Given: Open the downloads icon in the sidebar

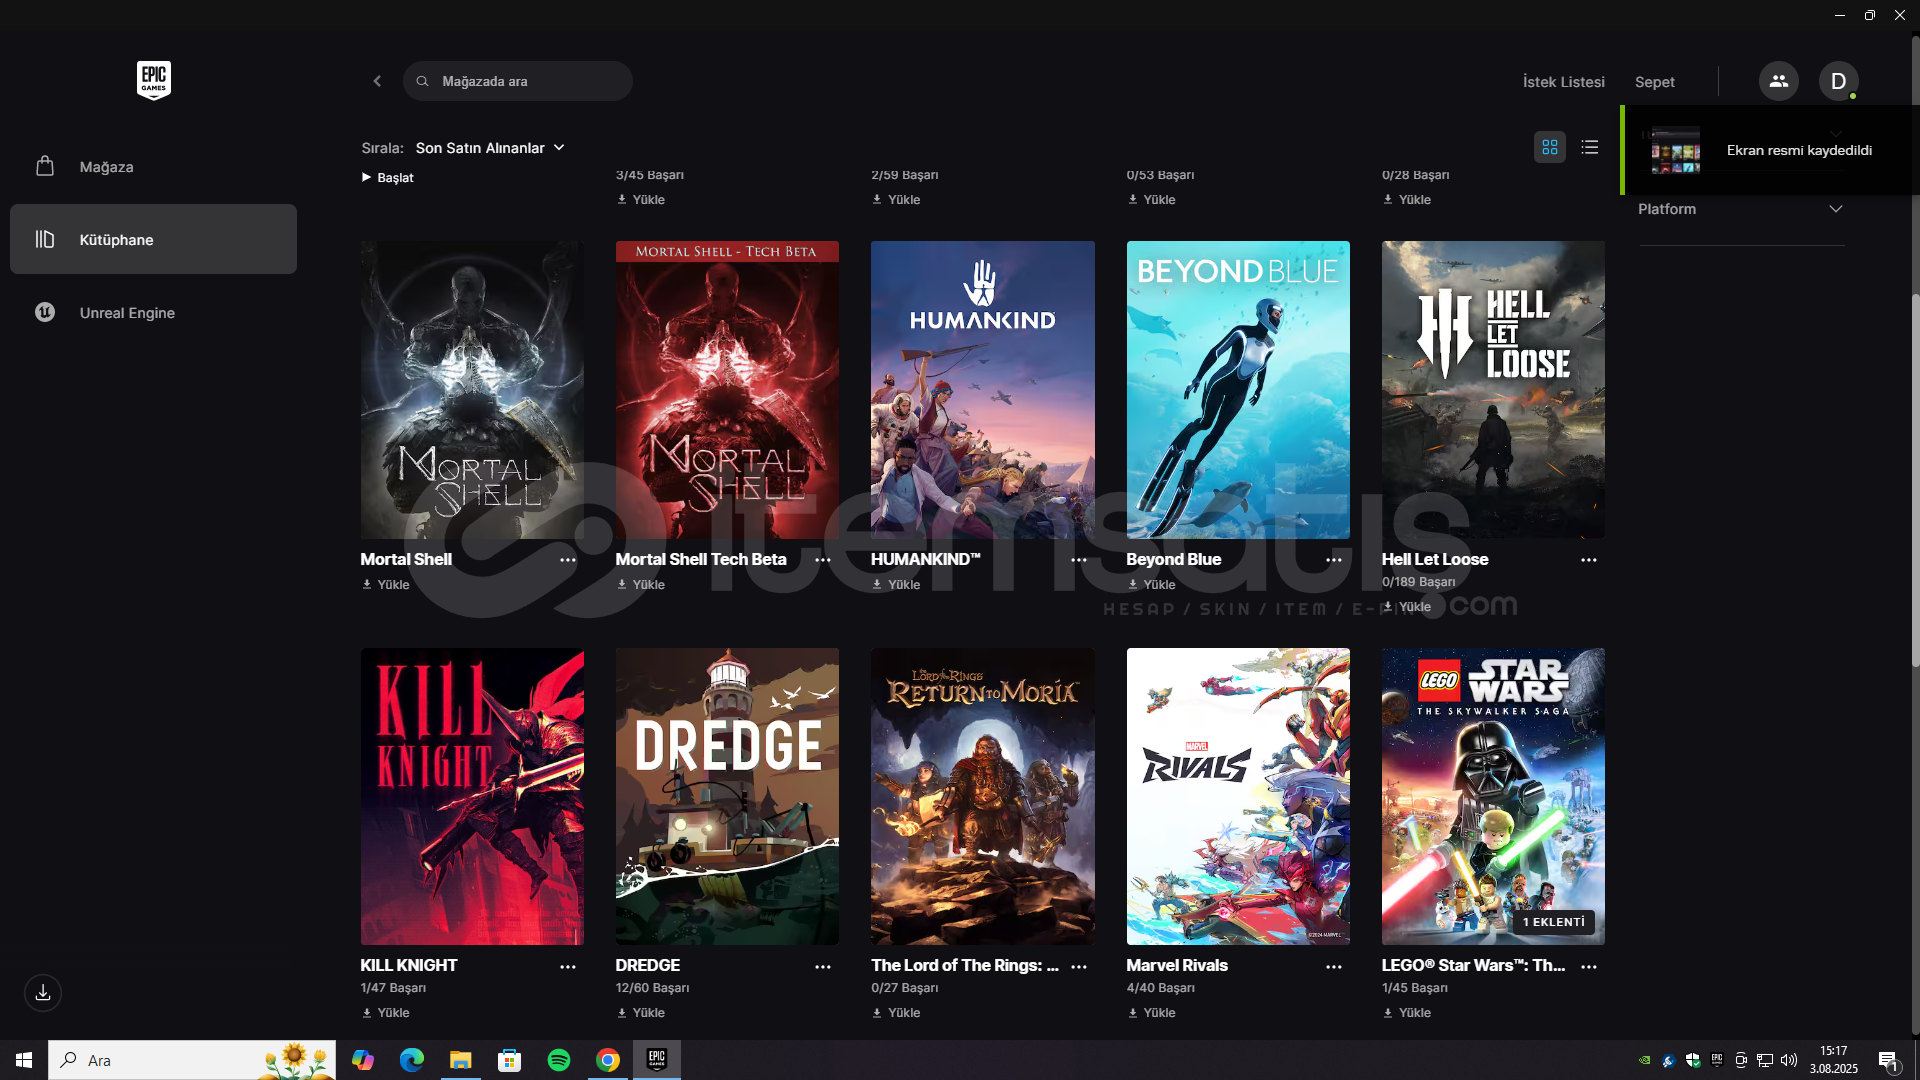Looking at the screenshot, I should [x=43, y=993].
